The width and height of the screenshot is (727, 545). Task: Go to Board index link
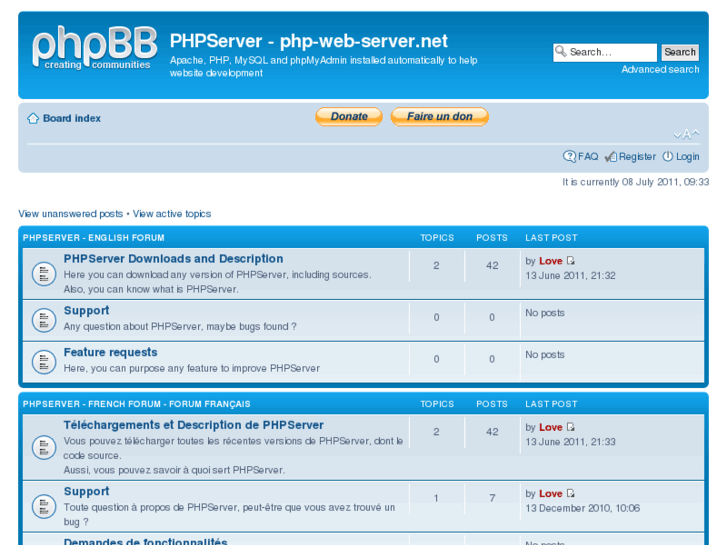tap(72, 118)
